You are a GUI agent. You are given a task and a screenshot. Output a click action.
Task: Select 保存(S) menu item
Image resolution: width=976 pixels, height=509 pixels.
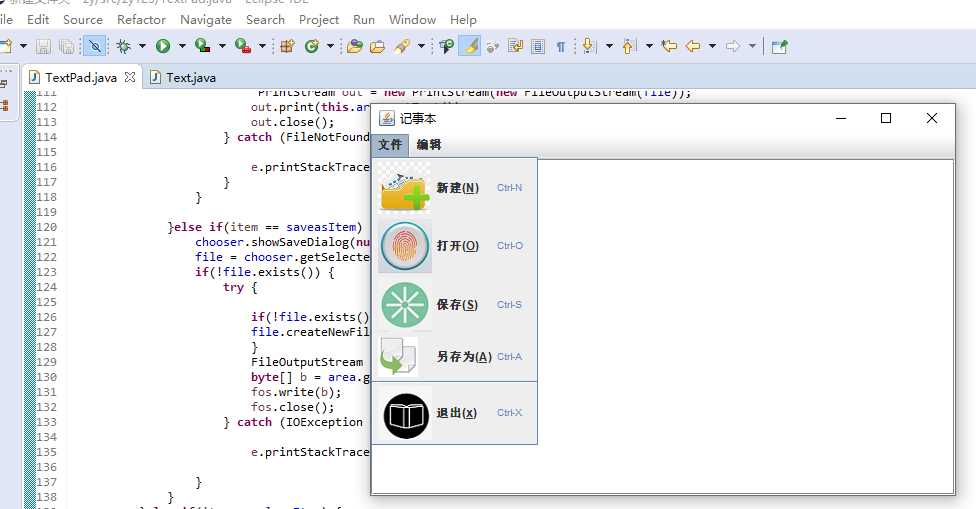(454, 304)
